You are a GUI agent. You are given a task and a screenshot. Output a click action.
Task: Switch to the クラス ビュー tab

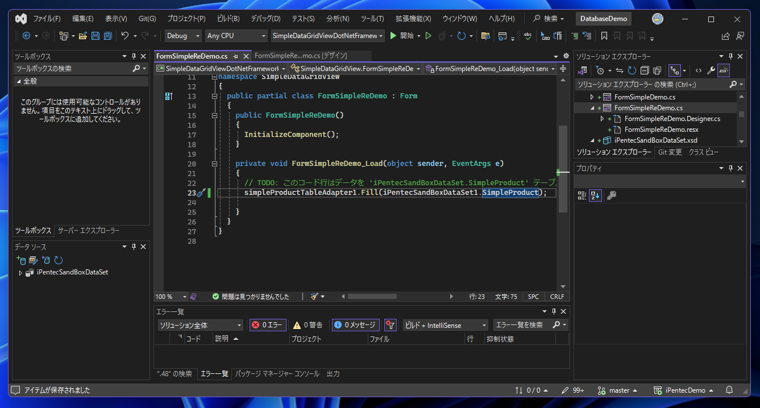704,152
